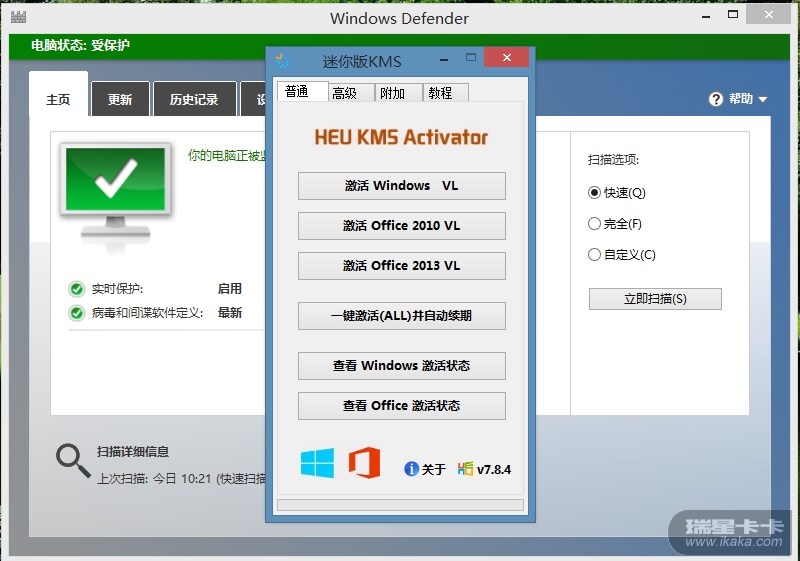Click the 激活 Office 2010 VL button

pyautogui.click(x=402, y=225)
